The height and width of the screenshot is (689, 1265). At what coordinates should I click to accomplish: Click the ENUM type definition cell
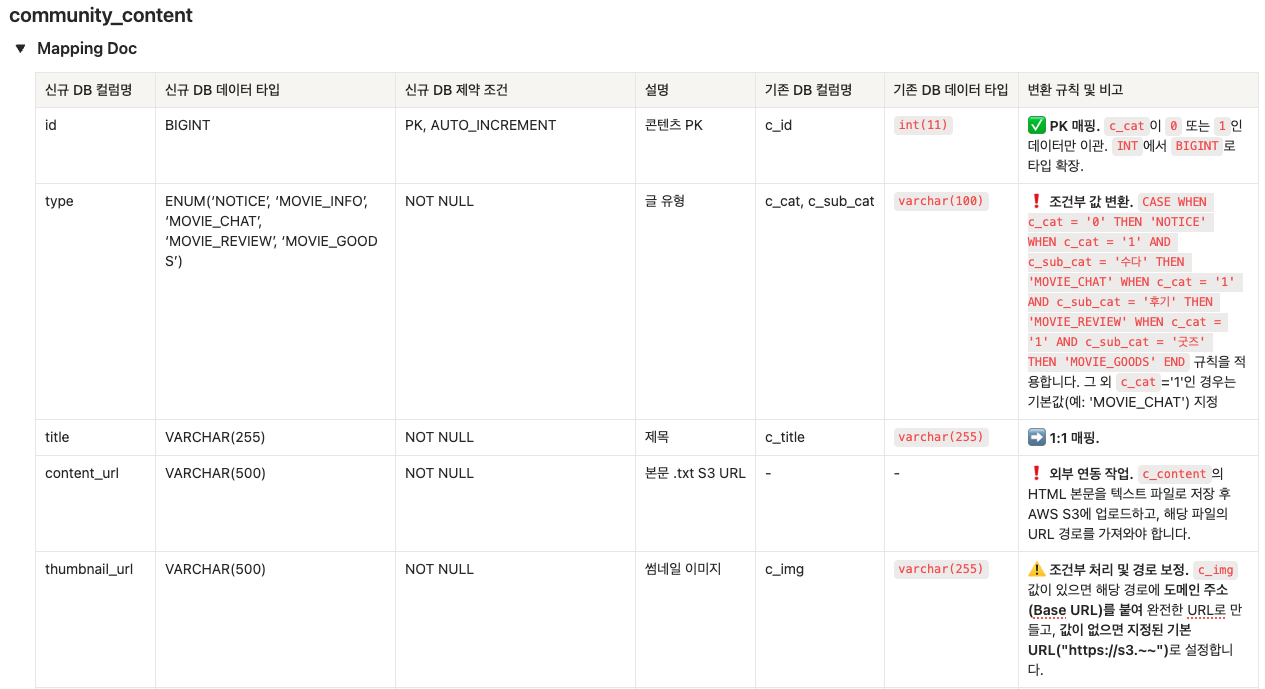pos(272,231)
